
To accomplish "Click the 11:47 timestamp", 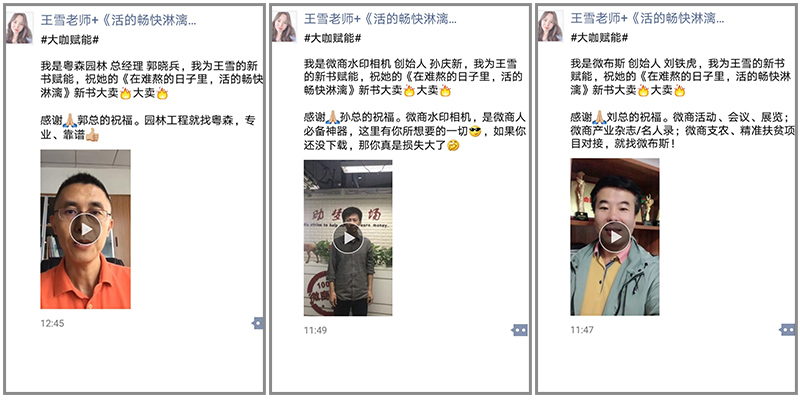I will [x=582, y=330].
